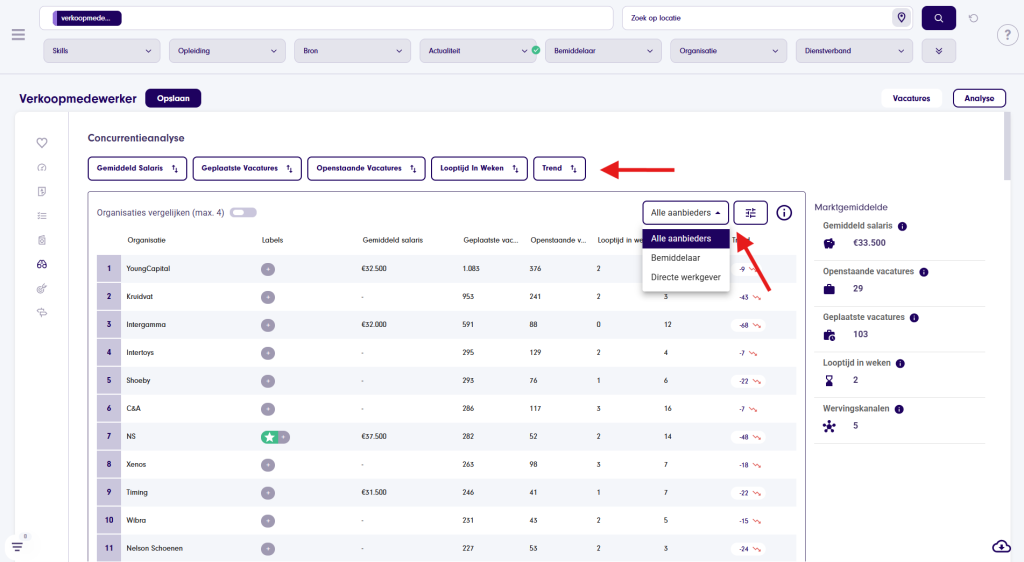Click the green star label on NS row

tap(269, 437)
